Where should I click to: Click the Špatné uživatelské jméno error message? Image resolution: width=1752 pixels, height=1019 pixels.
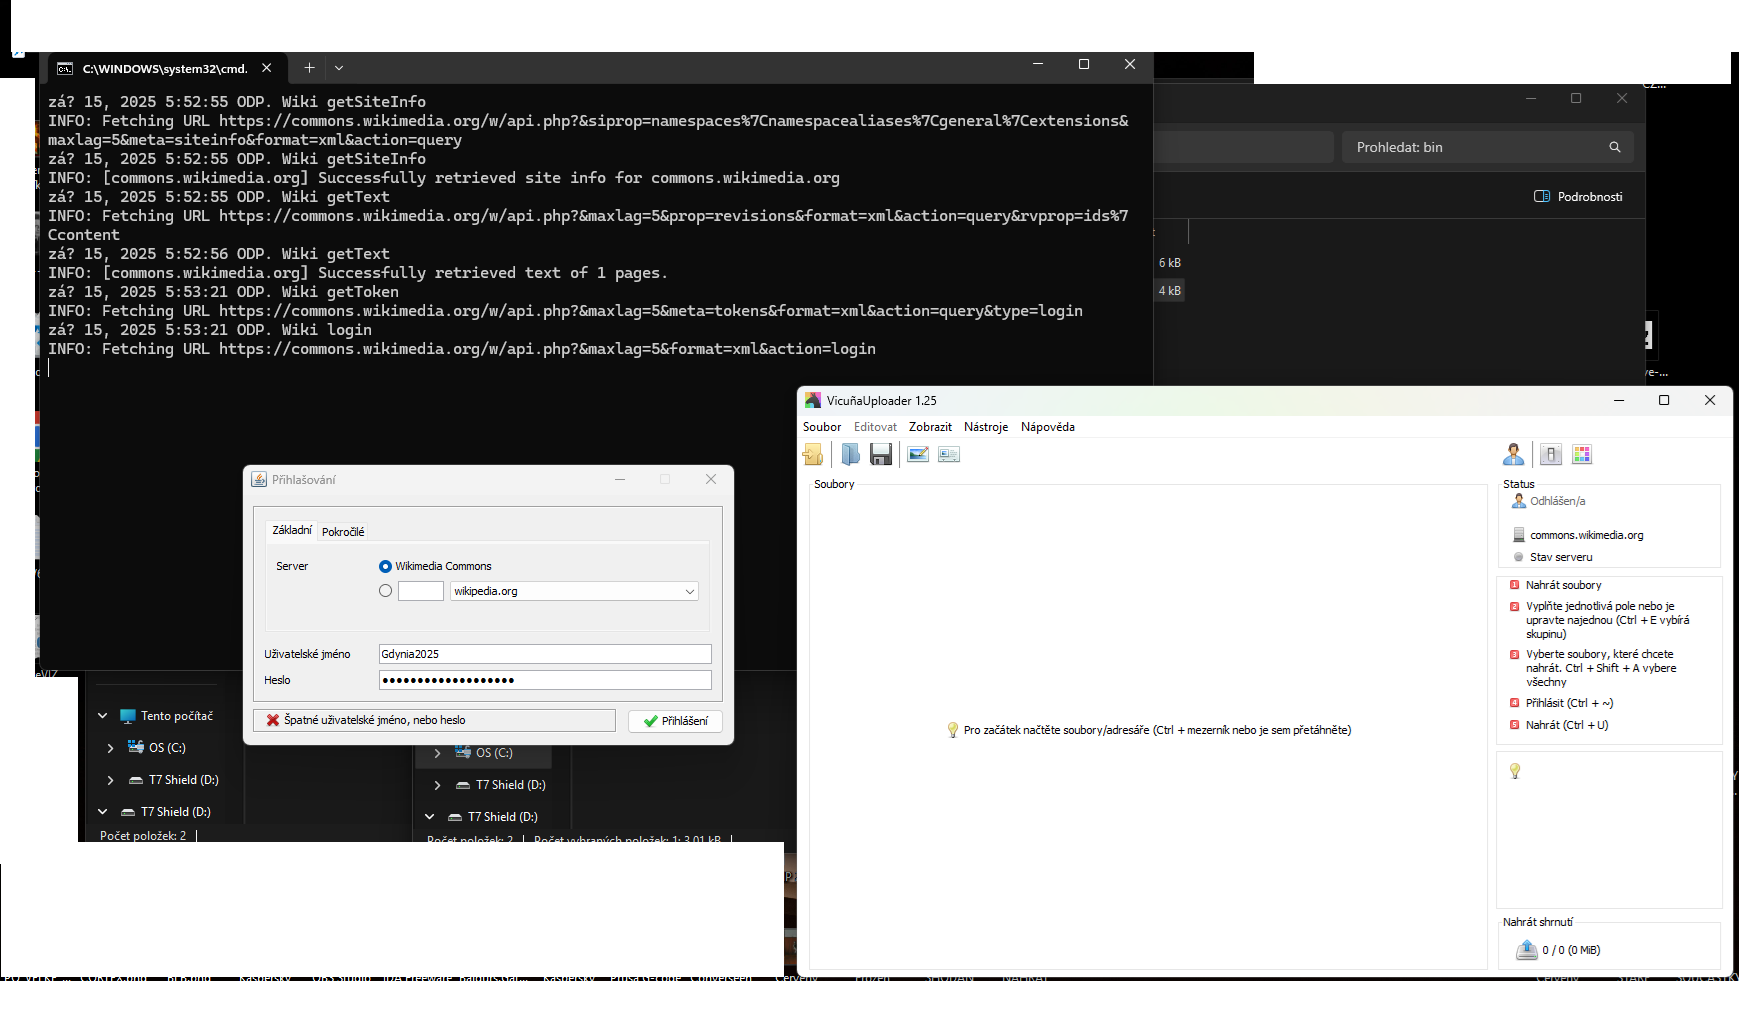tap(375, 720)
